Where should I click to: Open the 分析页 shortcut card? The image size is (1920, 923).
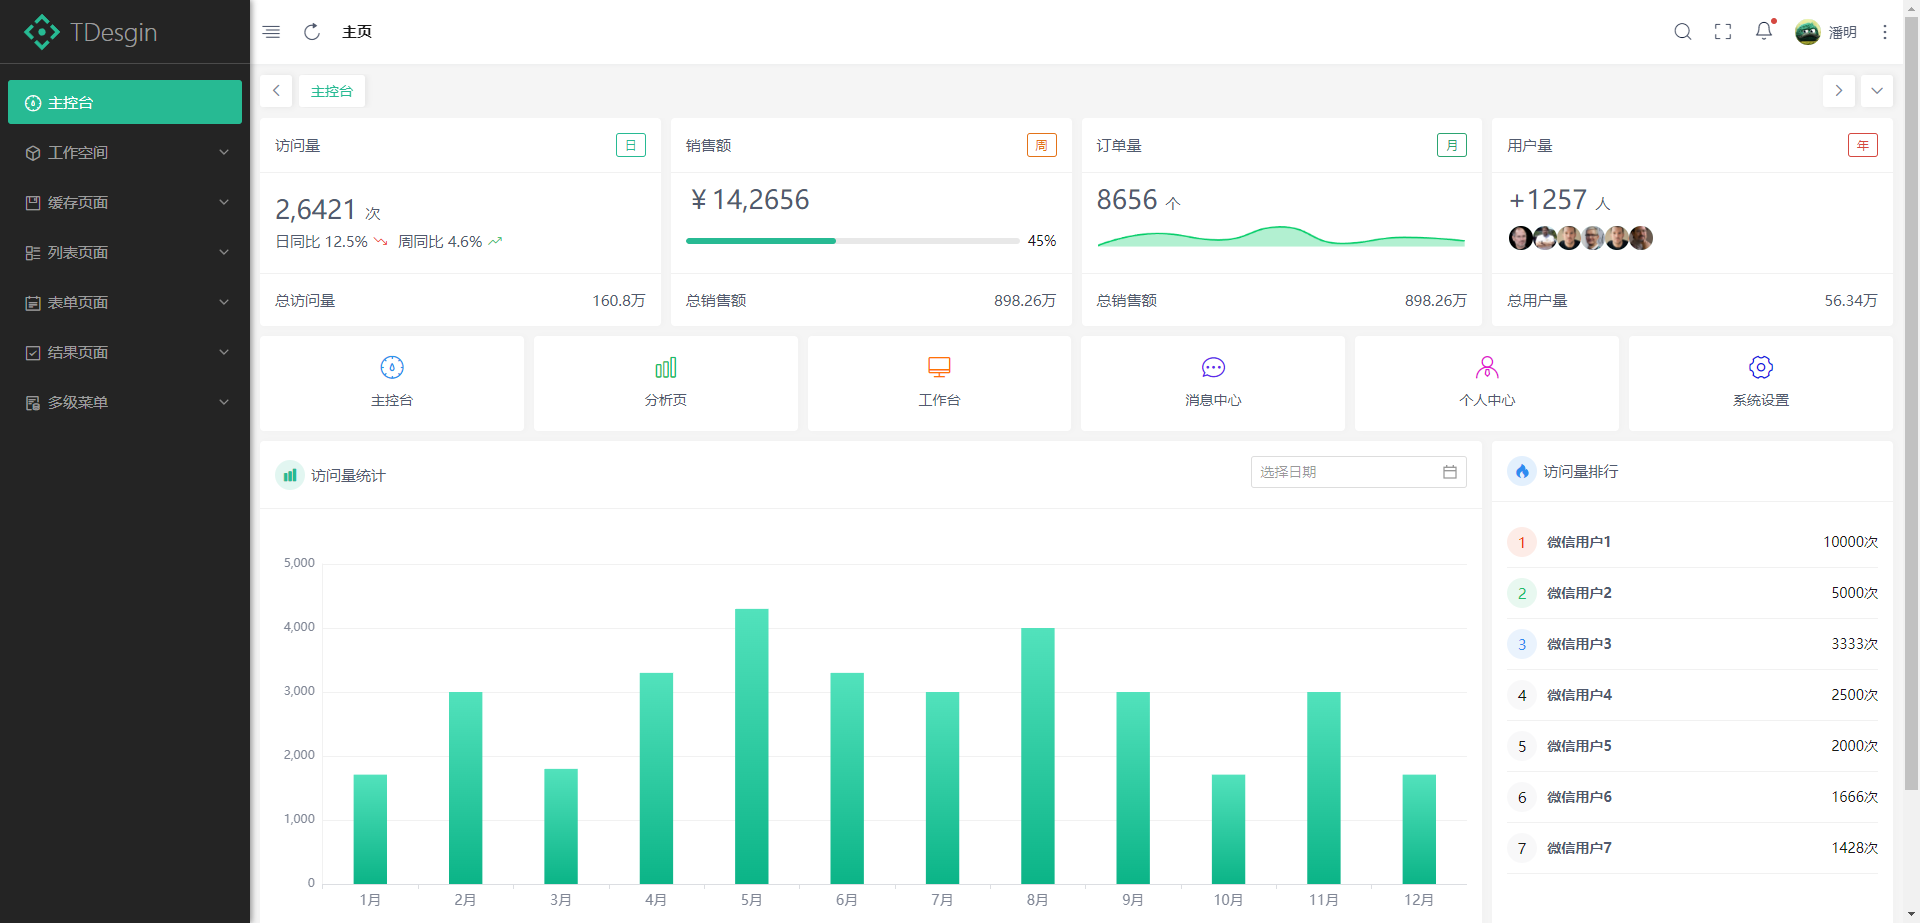click(665, 383)
